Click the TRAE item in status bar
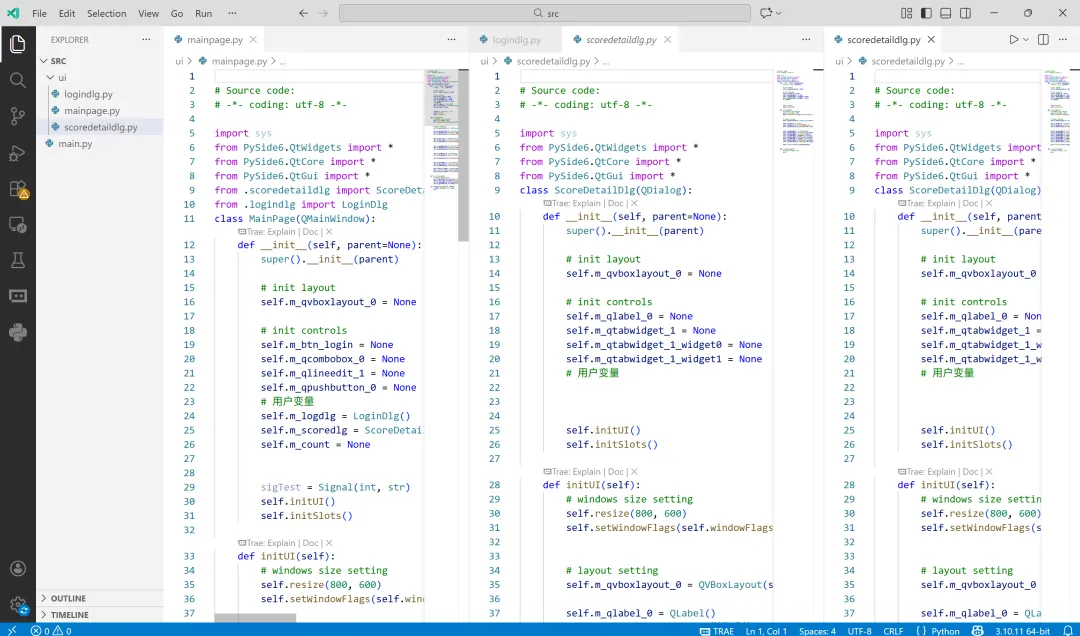The width and height of the screenshot is (1080, 636). coord(717,630)
